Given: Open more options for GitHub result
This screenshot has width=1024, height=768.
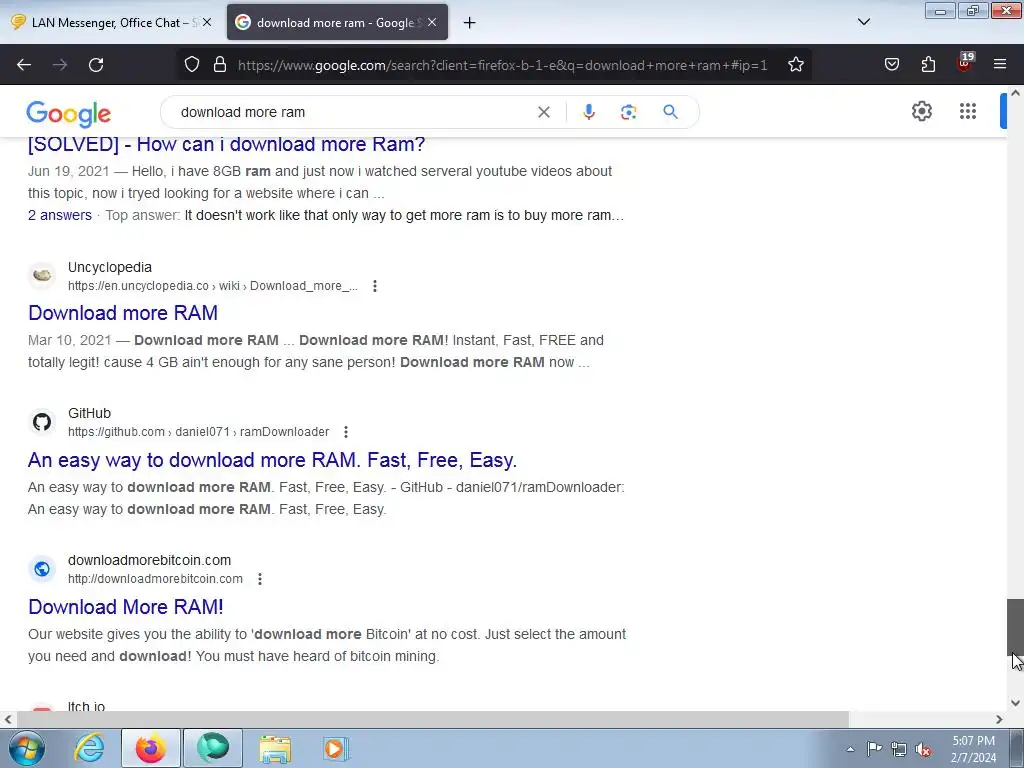Looking at the screenshot, I should (x=346, y=432).
